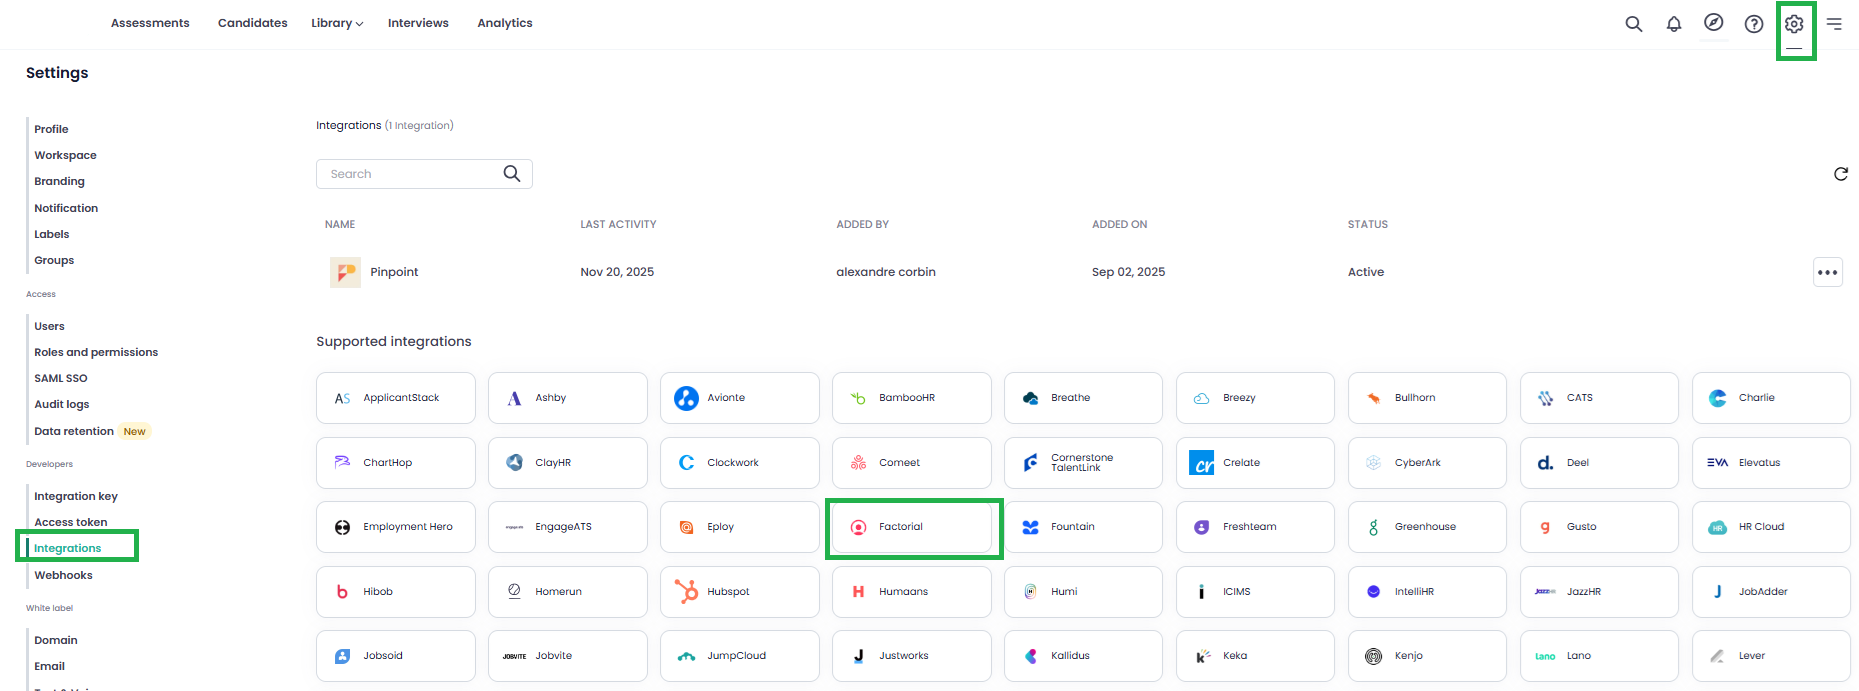
Task: Select the Factorial integration card
Action: tap(912, 527)
